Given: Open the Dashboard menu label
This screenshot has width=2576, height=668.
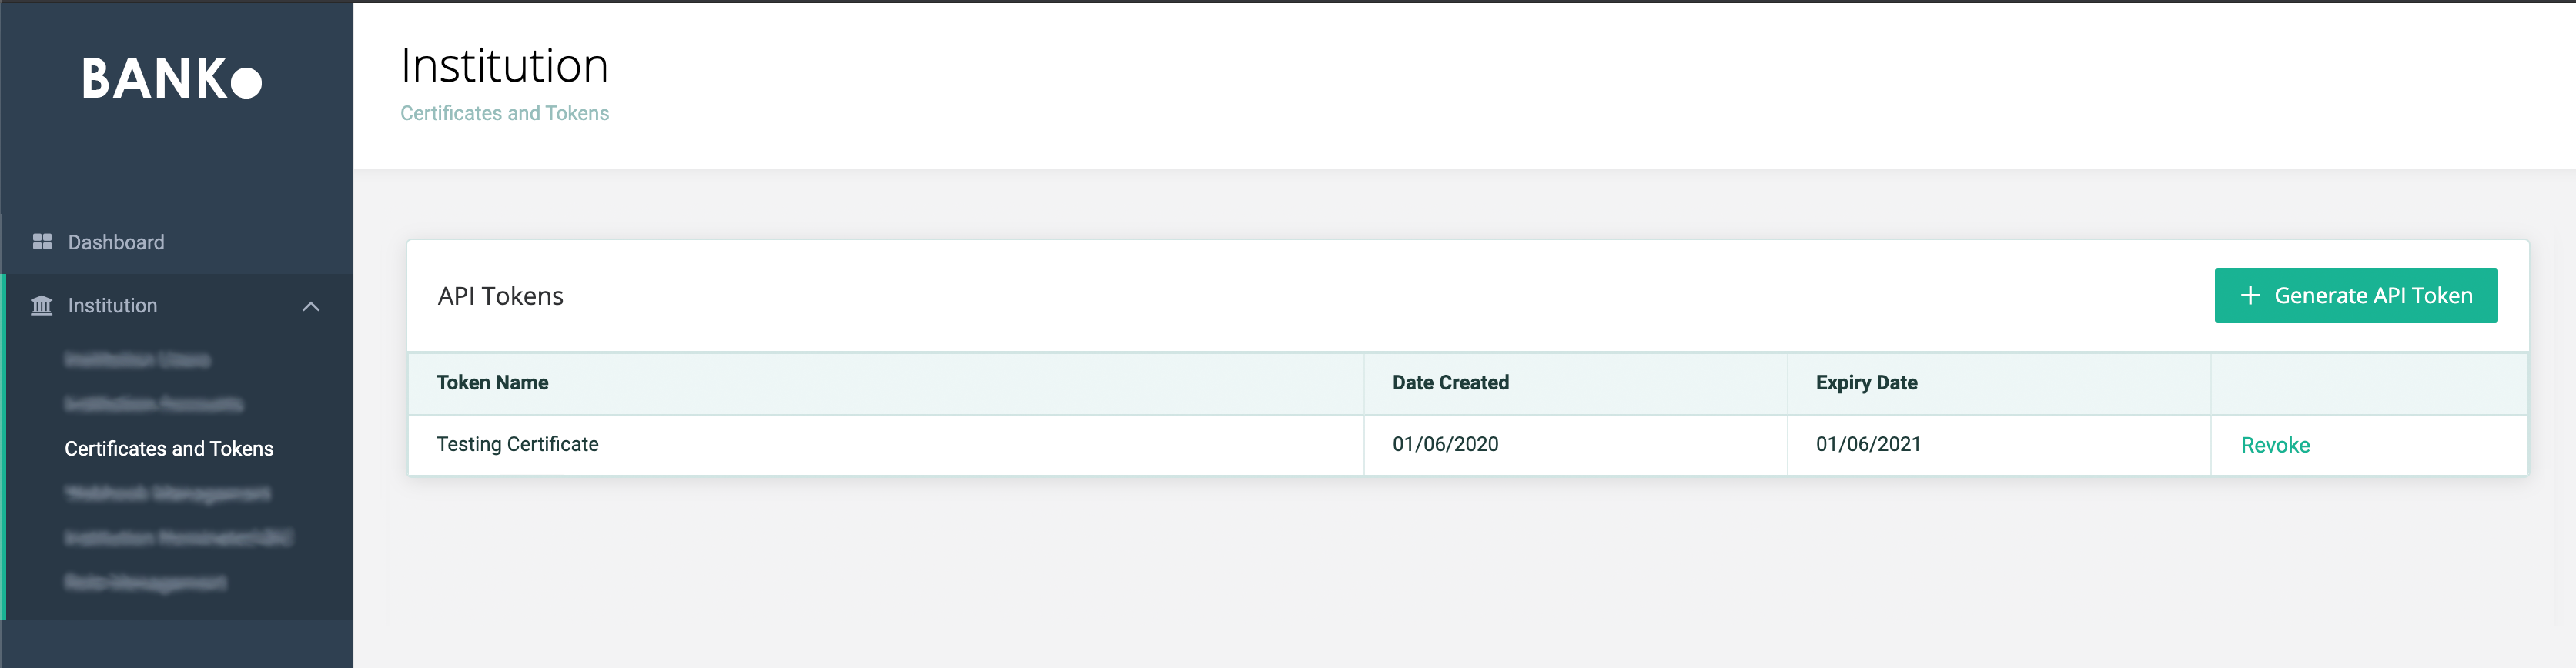Looking at the screenshot, I should coord(116,242).
